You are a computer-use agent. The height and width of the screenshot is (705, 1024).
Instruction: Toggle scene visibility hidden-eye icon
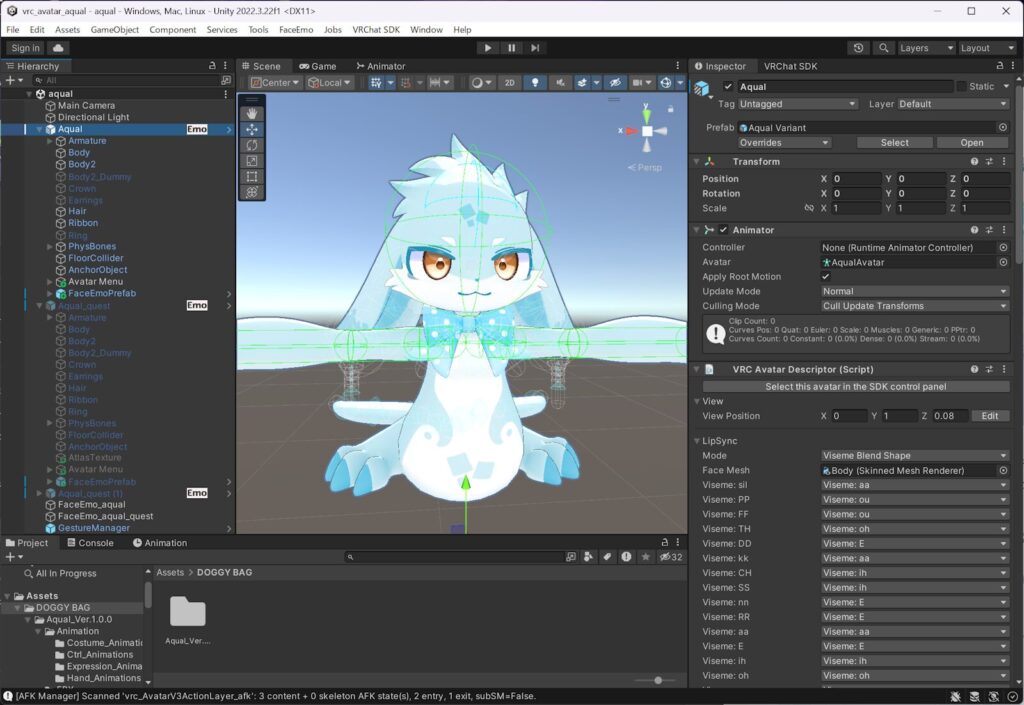coord(615,82)
